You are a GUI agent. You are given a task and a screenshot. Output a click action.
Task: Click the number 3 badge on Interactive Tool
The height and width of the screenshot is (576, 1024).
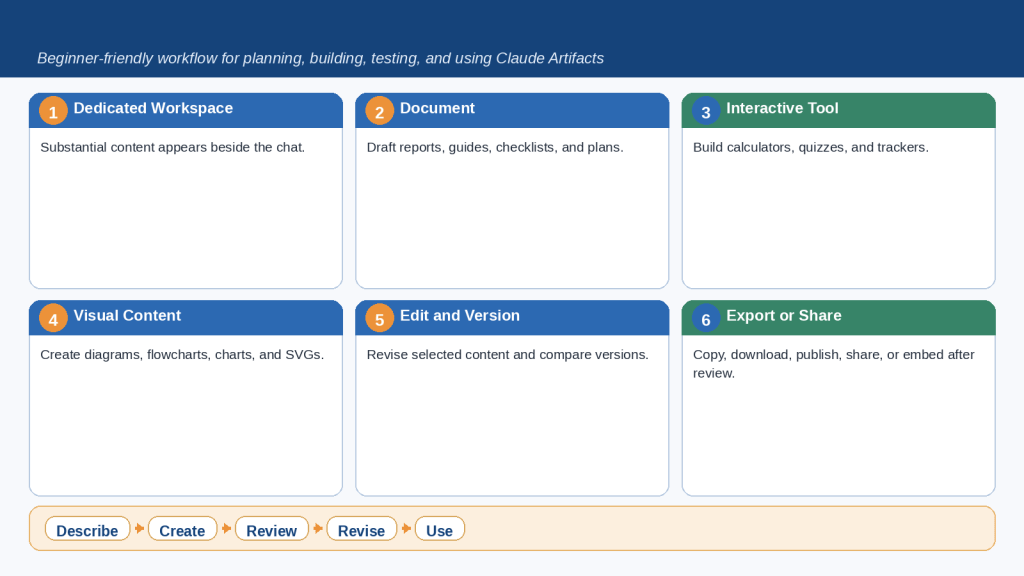(706, 111)
